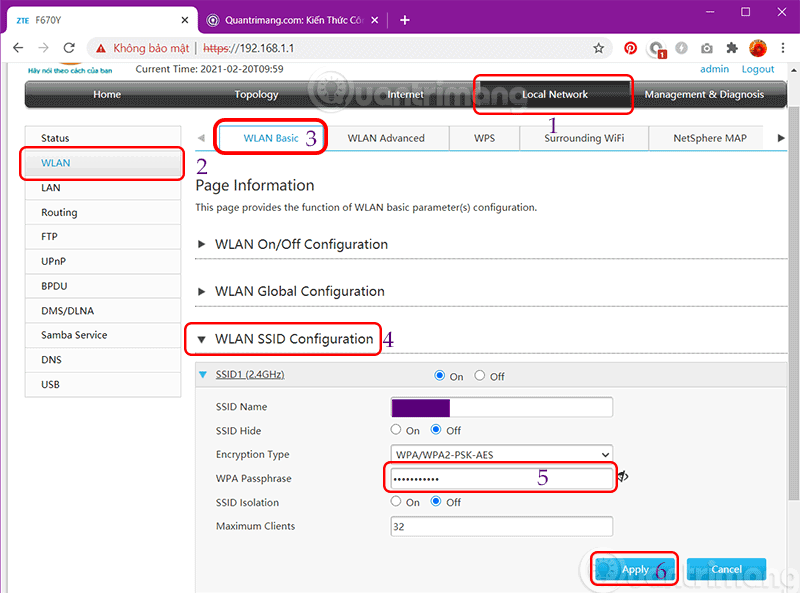Open the Pinterest extension icon
The width and height of the screenshot is (800, 593).
tap(631, 47)
